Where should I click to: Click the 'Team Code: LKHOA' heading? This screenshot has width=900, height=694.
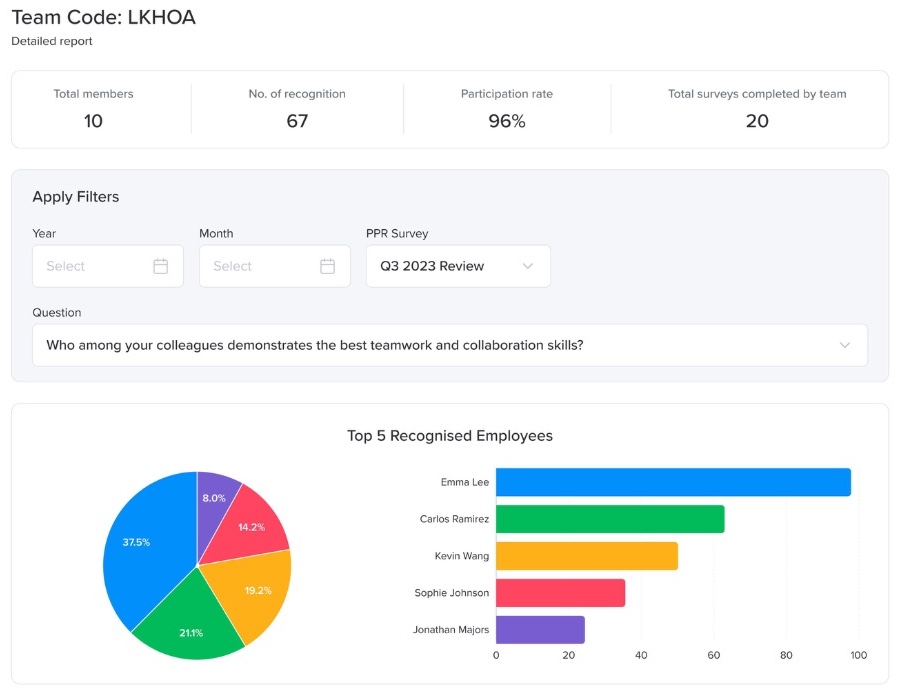point(104,17)
